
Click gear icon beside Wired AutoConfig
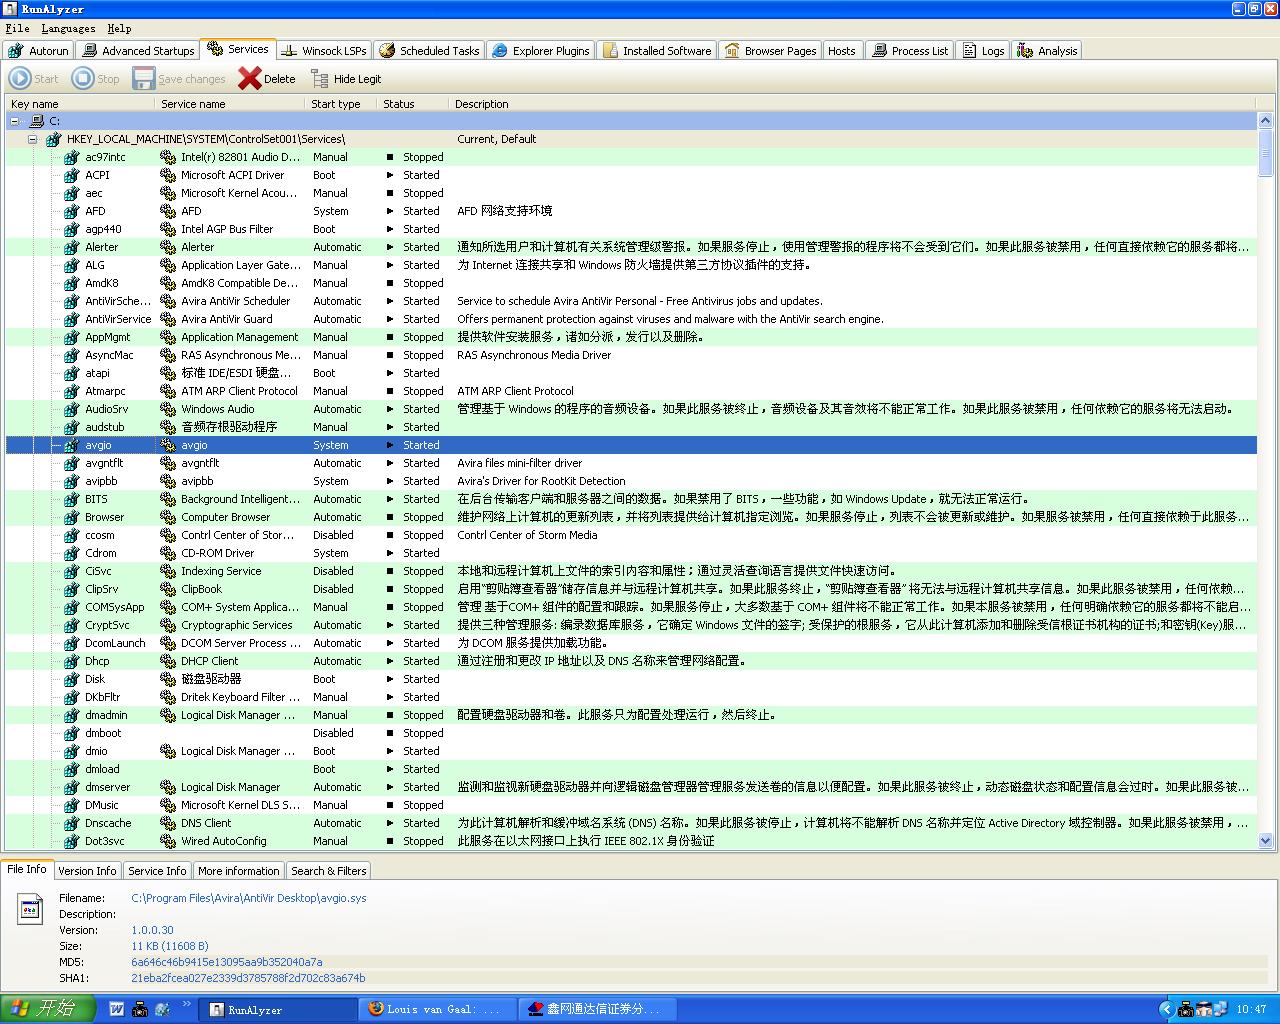(168, 841)
